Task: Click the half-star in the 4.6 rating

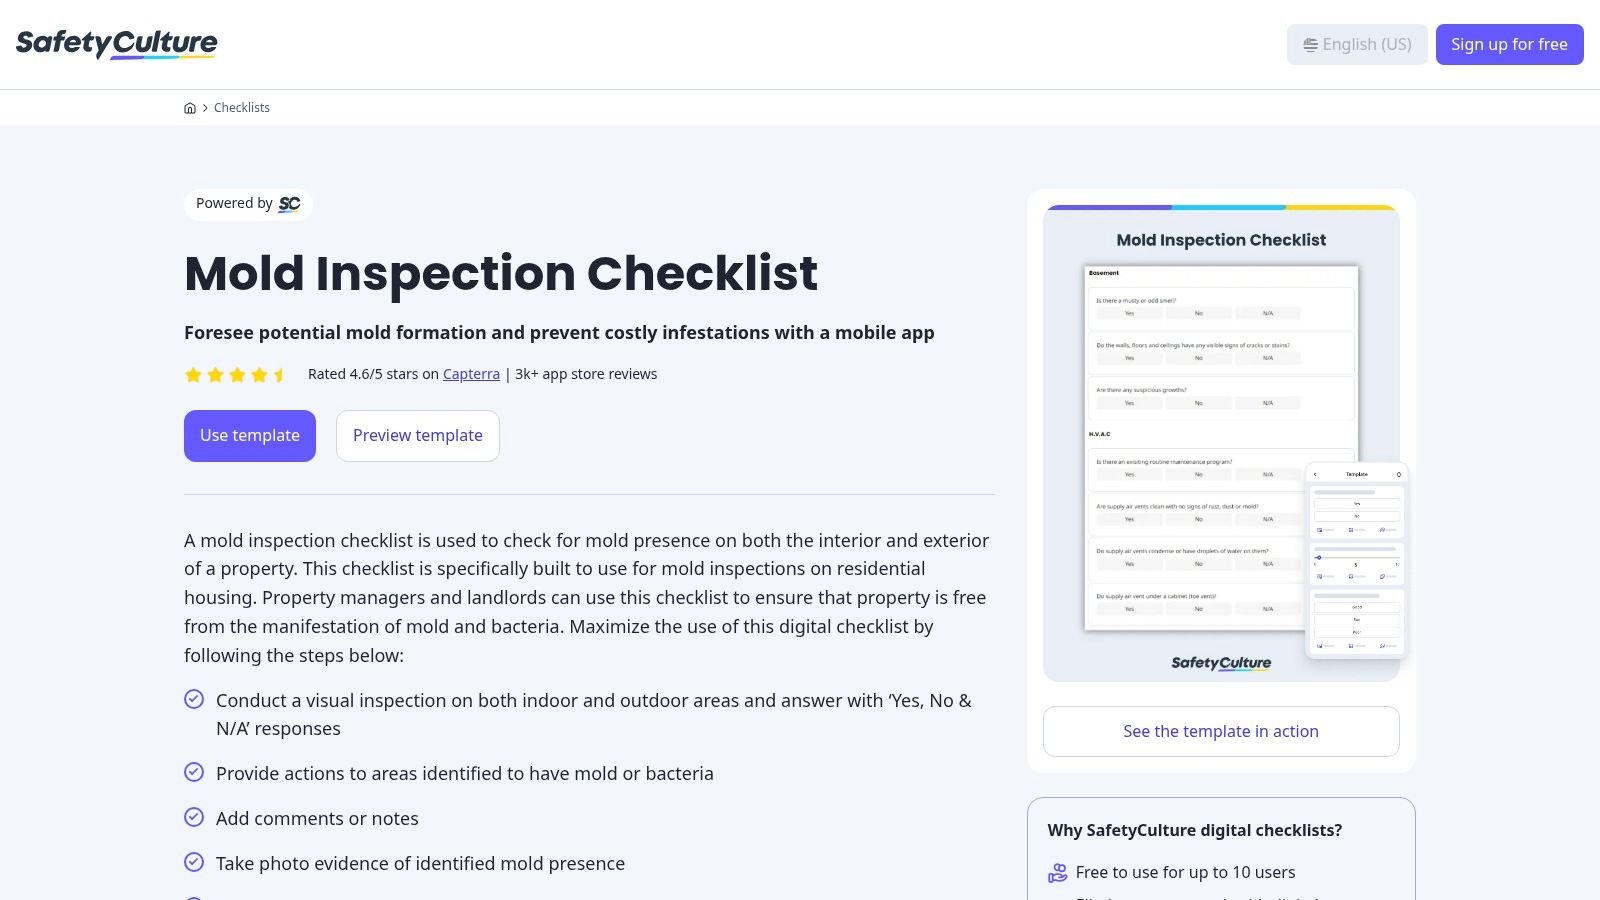Action: (x=279, y=374)
